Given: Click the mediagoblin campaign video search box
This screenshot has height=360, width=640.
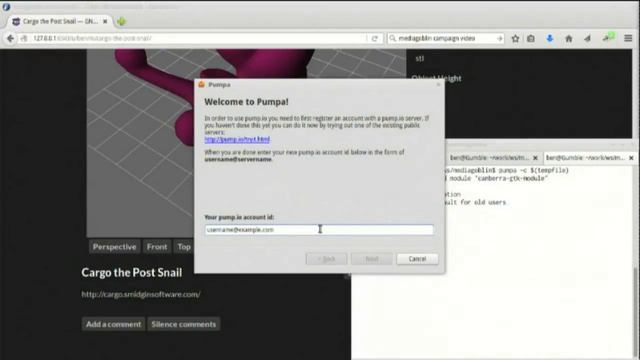Looking at the screenshot, I should pos(445,38).
